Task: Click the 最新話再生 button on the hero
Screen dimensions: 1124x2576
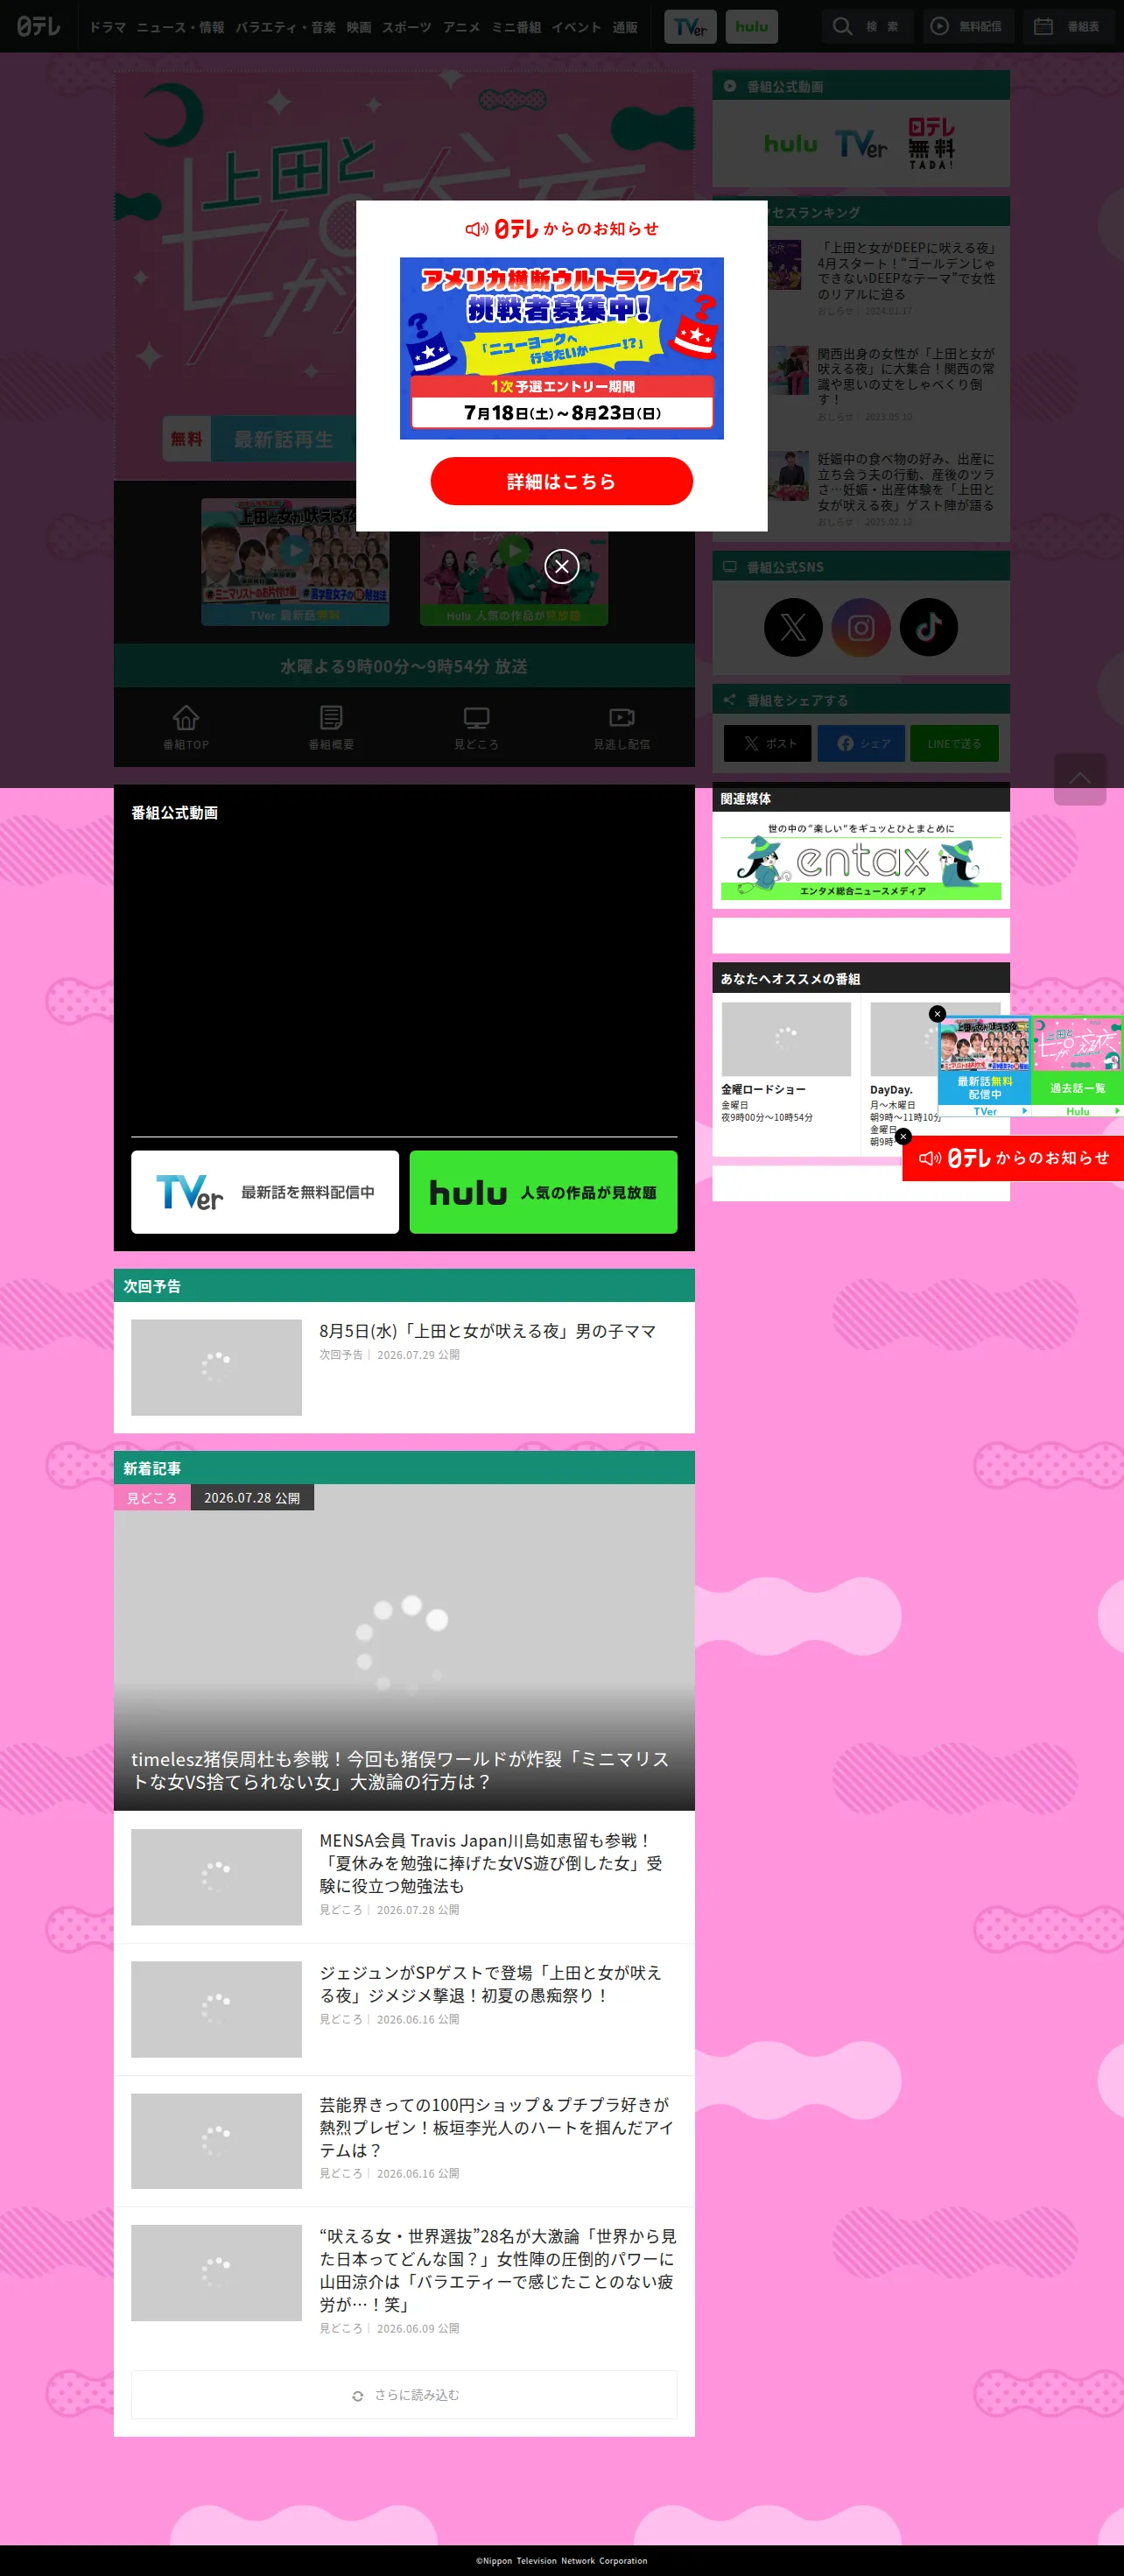Action: (x=260, y=439)
